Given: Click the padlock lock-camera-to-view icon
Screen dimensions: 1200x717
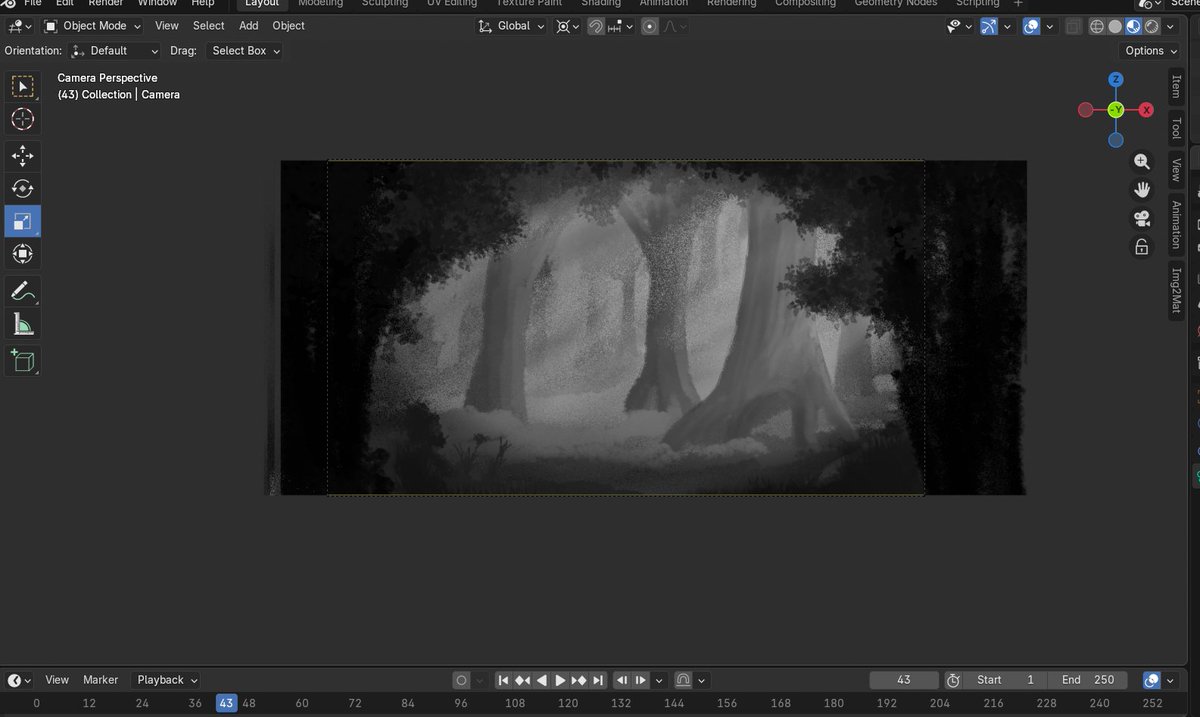Looking at the screenshot, I should [1142, 247].
